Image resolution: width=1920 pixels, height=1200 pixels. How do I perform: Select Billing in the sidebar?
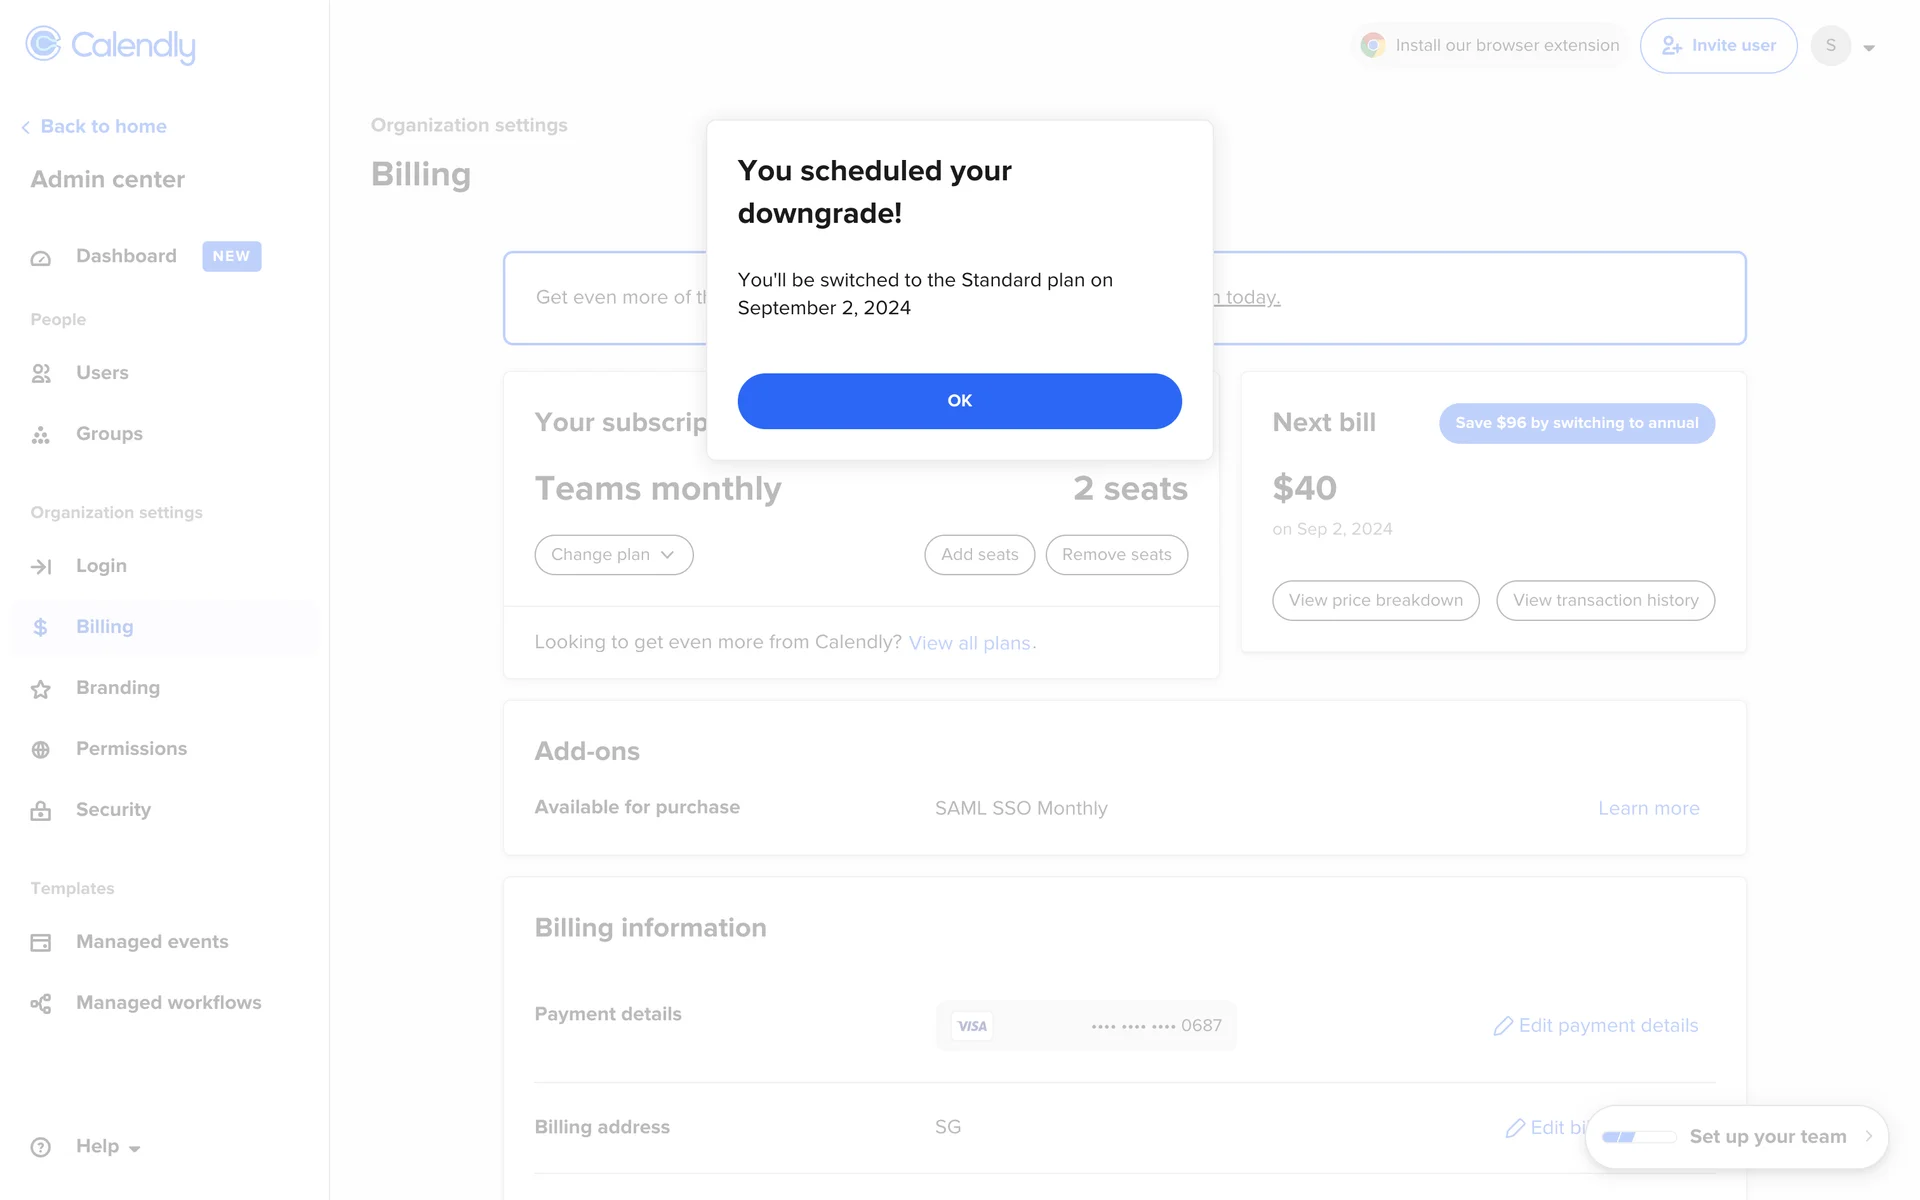point(104,627)
